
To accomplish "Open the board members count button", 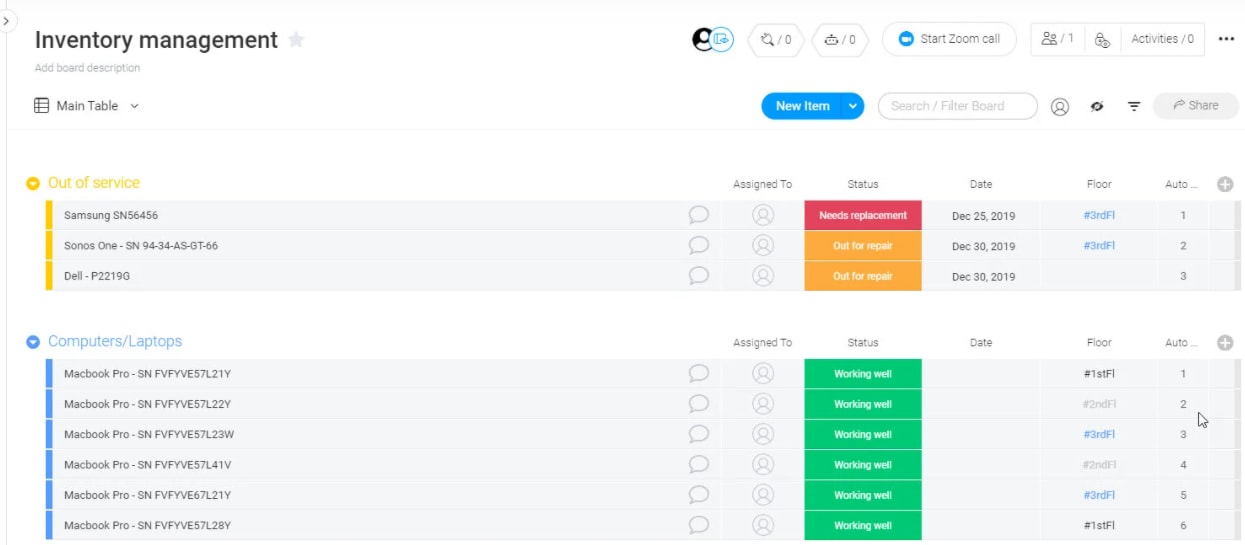I will click(x=1057, y=39).
